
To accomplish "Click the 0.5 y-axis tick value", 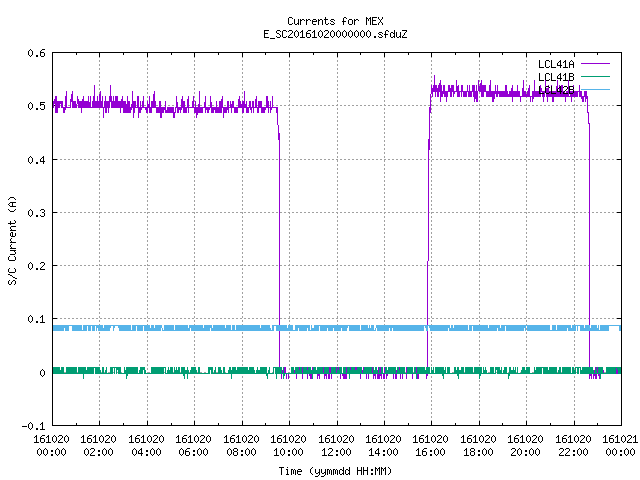I will (x=36, y=106).
